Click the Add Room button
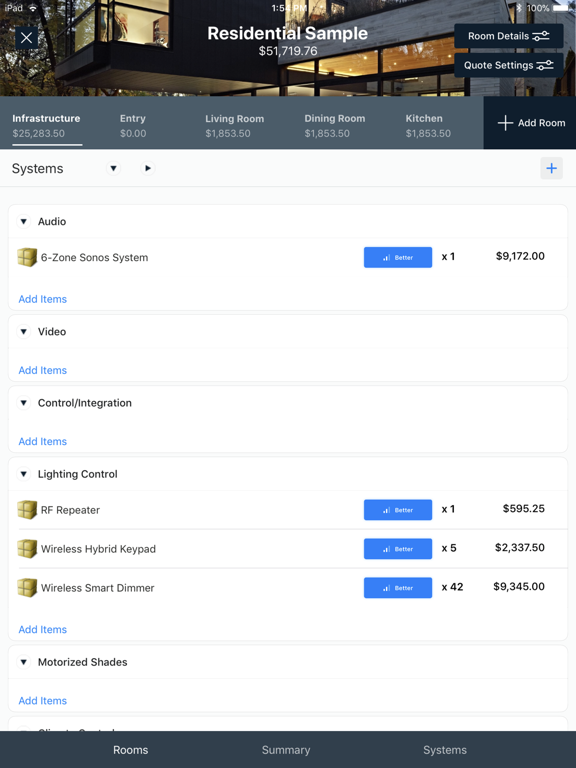The image size is (576, 768). coord(531,123)
